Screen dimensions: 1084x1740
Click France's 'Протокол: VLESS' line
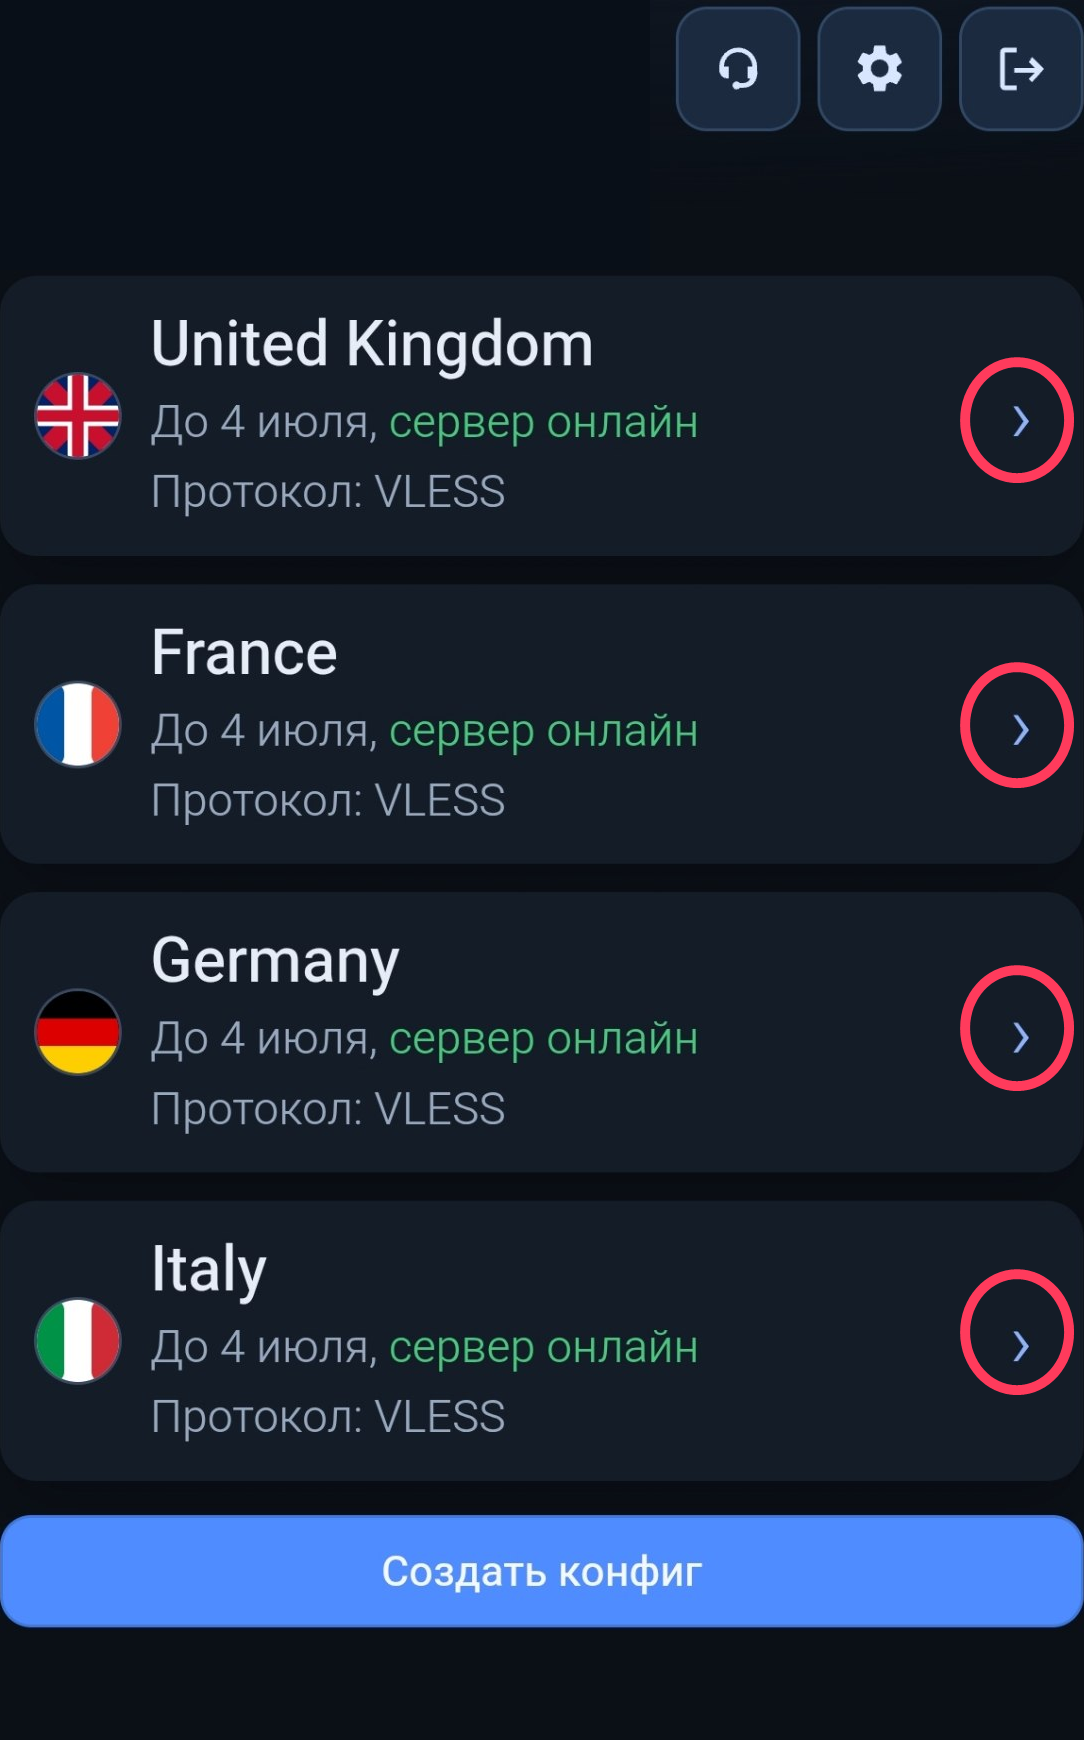click(x=328, y=800)
